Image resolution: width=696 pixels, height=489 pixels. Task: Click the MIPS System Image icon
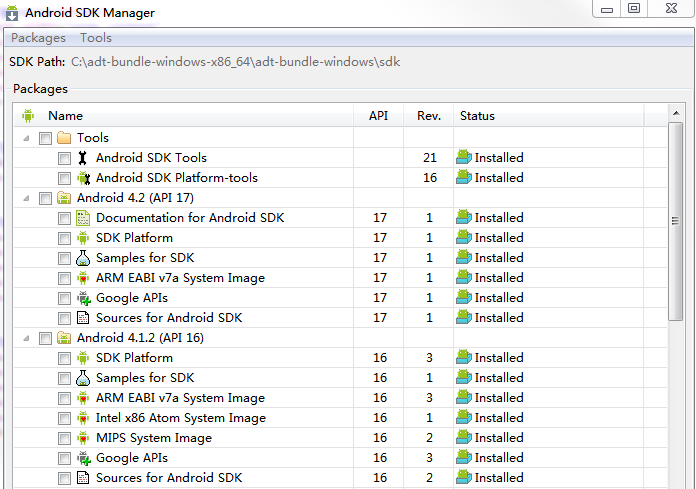click(x=83, y=438)
